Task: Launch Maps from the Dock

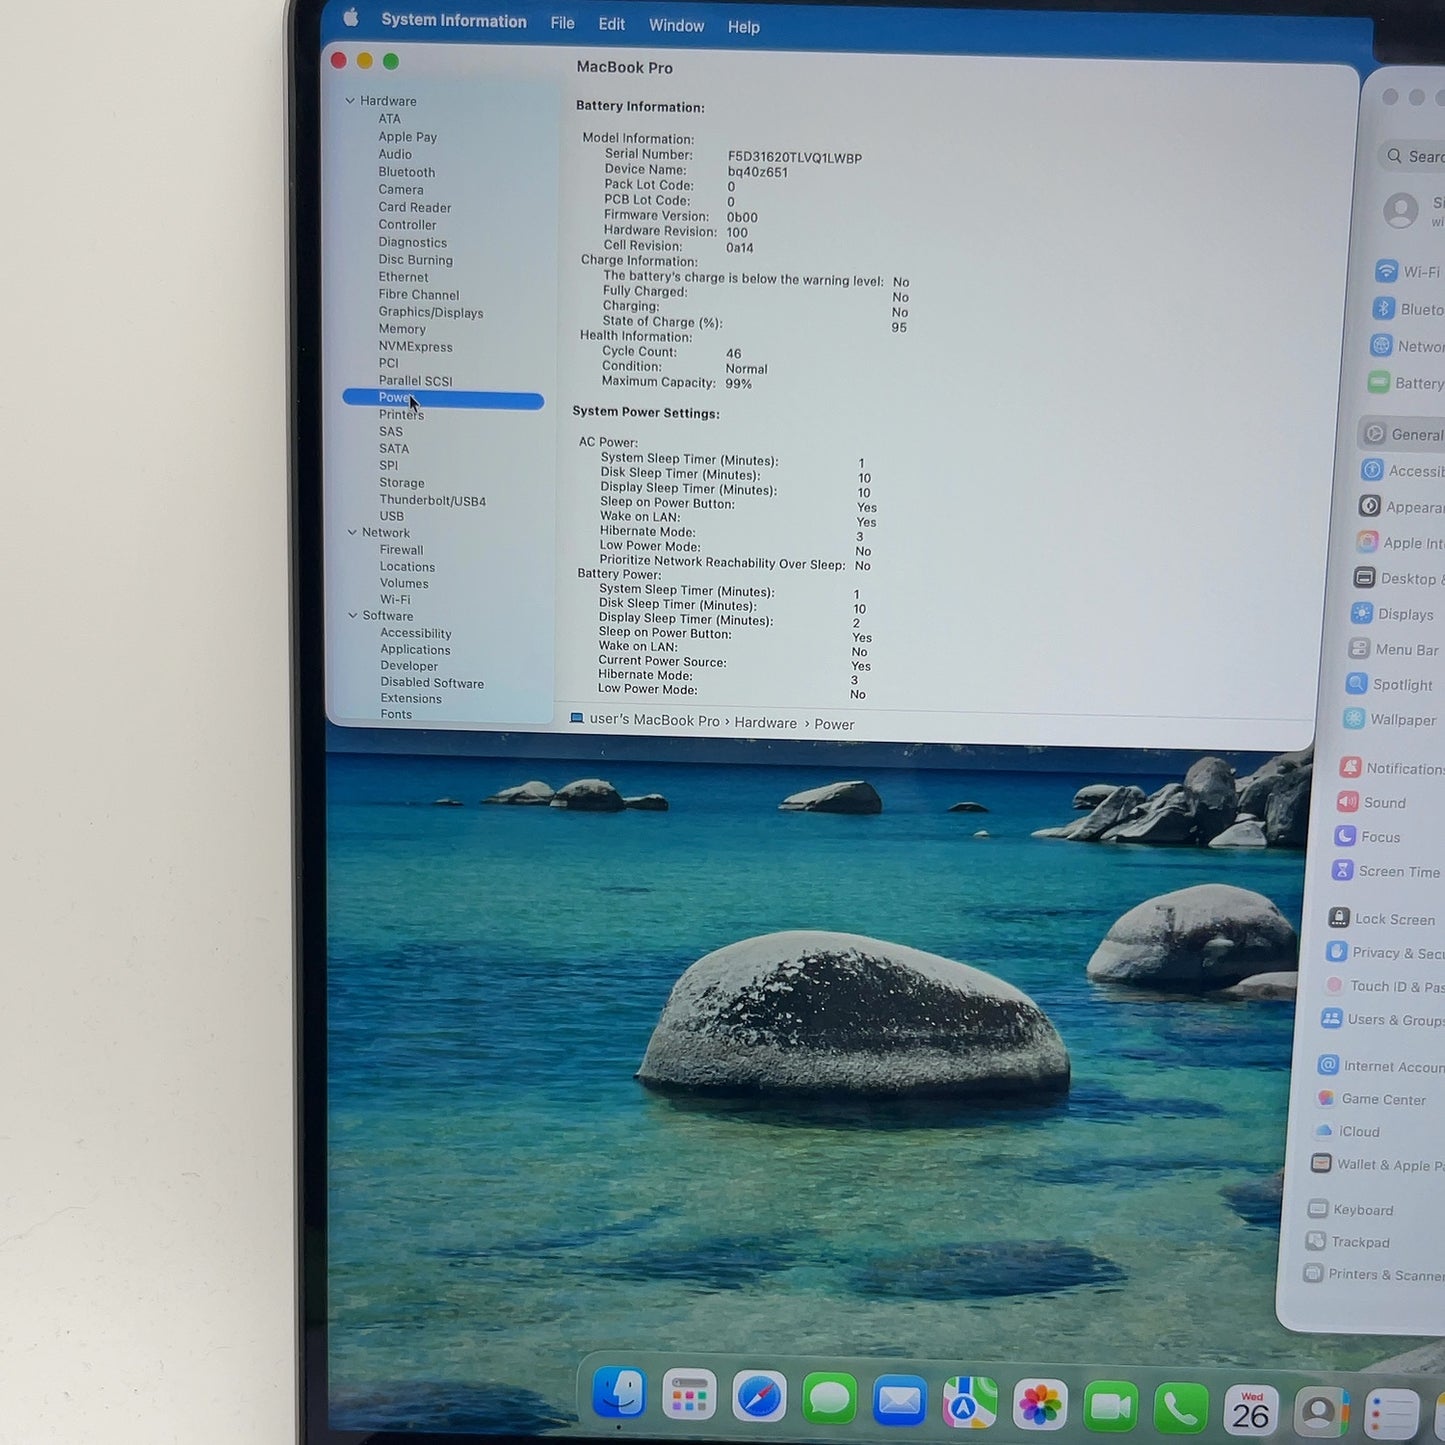Action: point(969,1403)
